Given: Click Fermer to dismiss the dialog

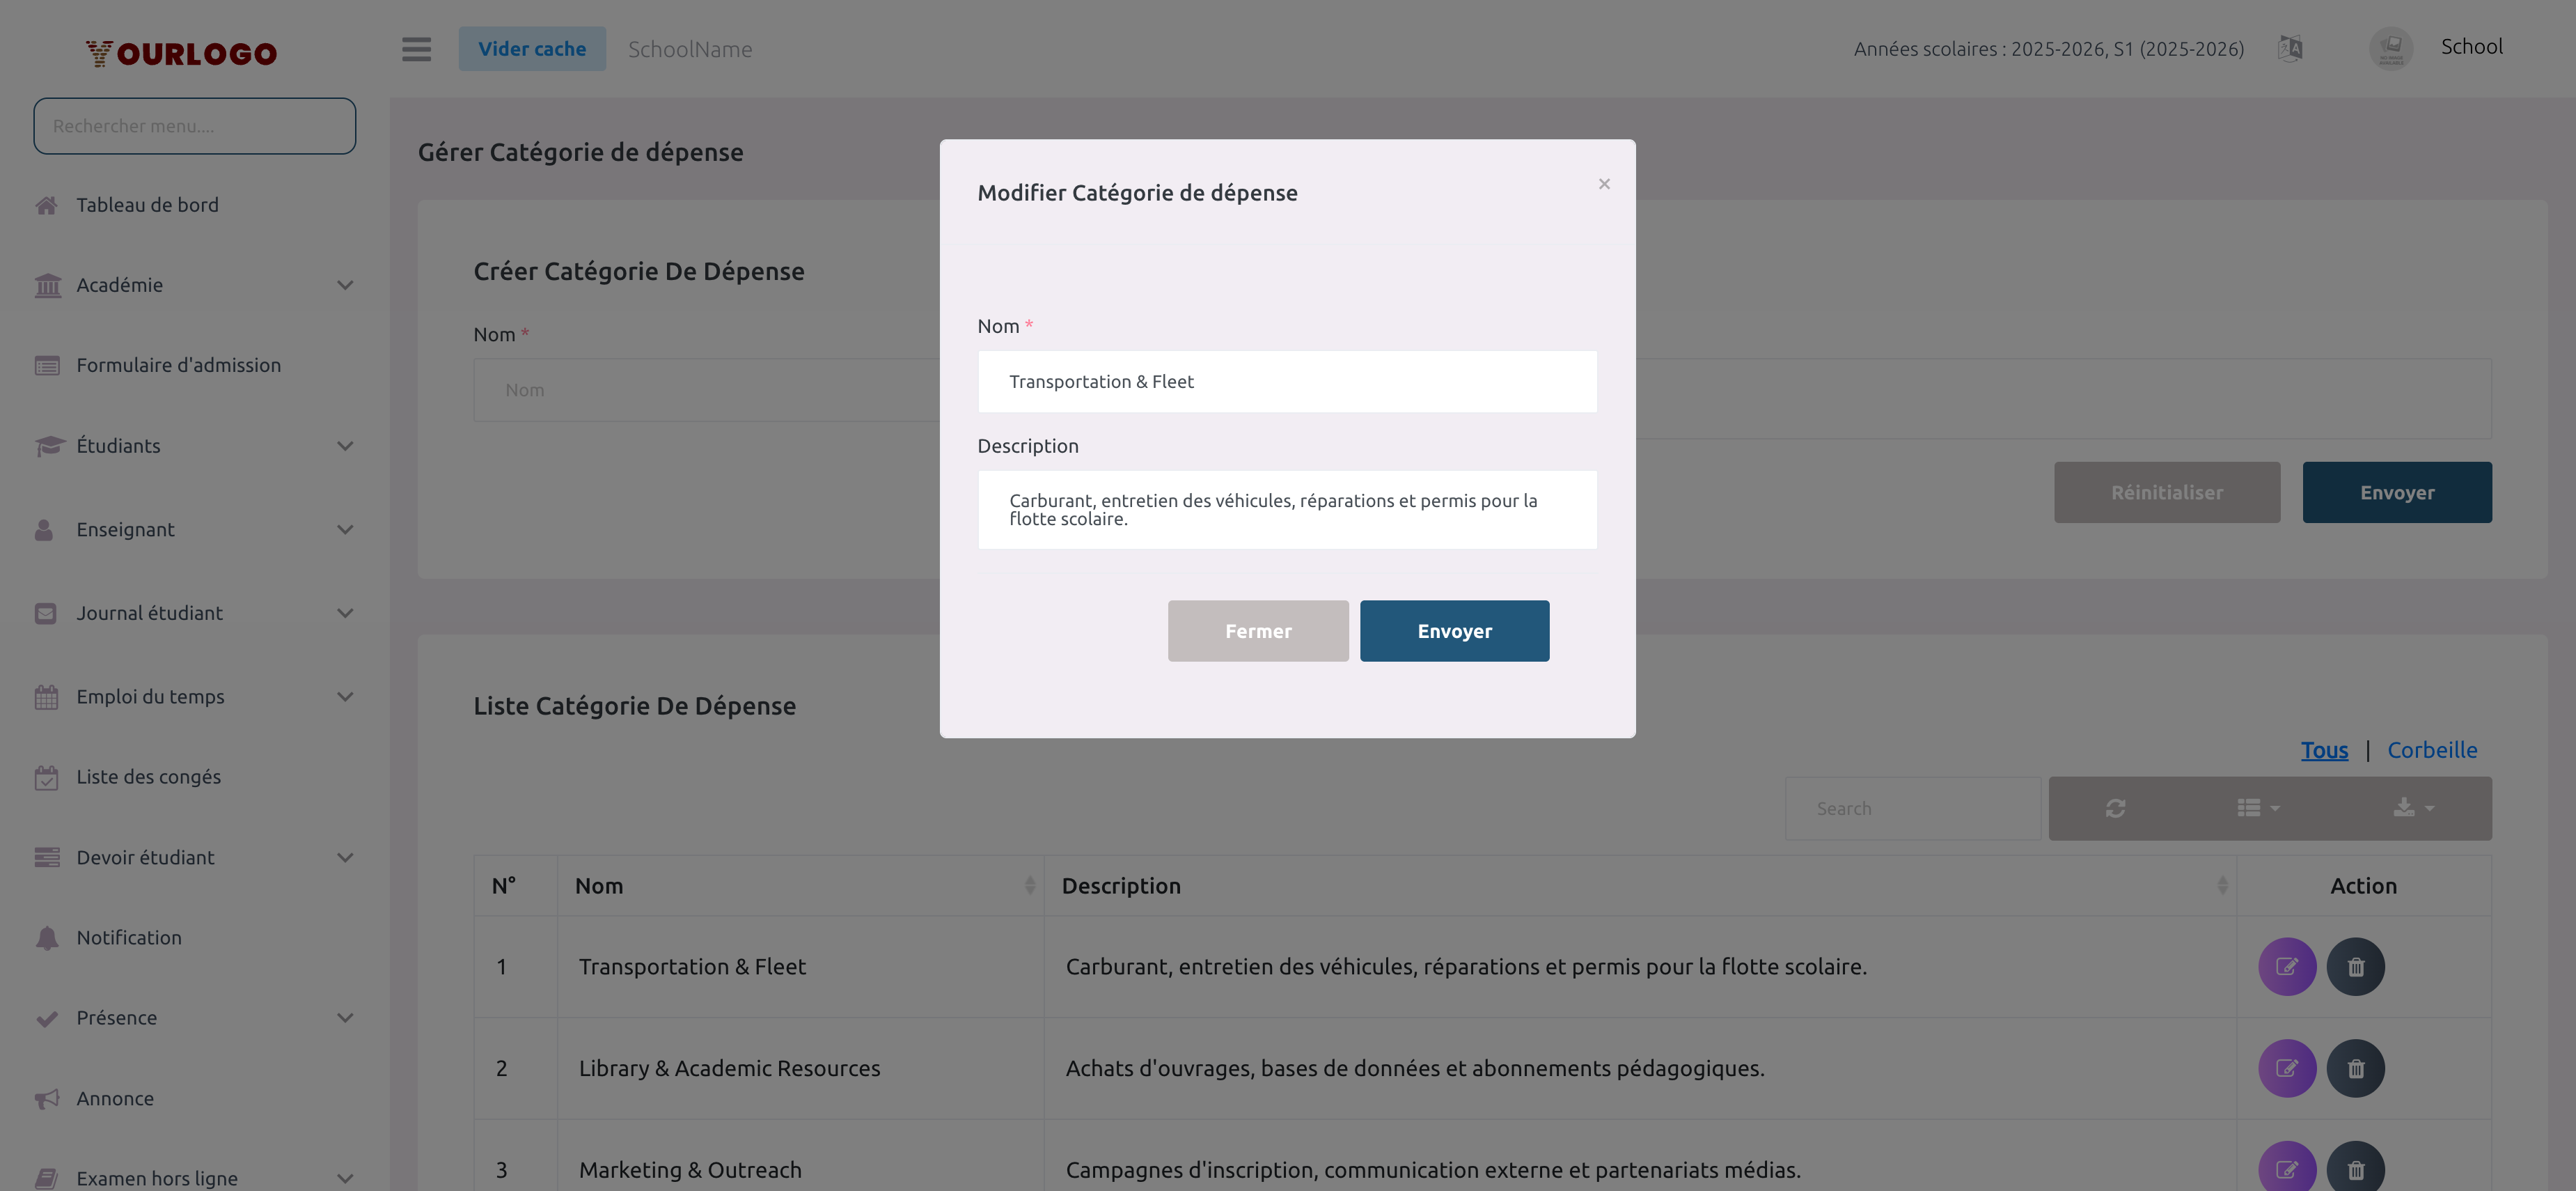Looking at the screenshot, I should (x=1258, y=631).
